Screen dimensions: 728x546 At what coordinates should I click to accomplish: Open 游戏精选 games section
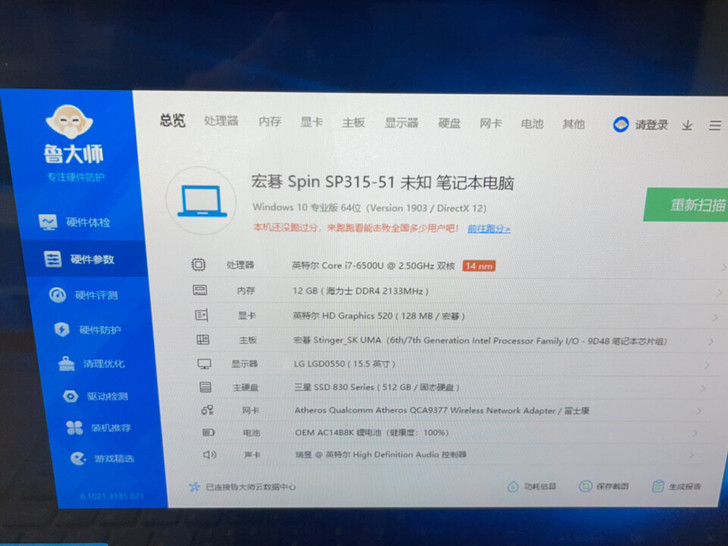click(102, 459)
